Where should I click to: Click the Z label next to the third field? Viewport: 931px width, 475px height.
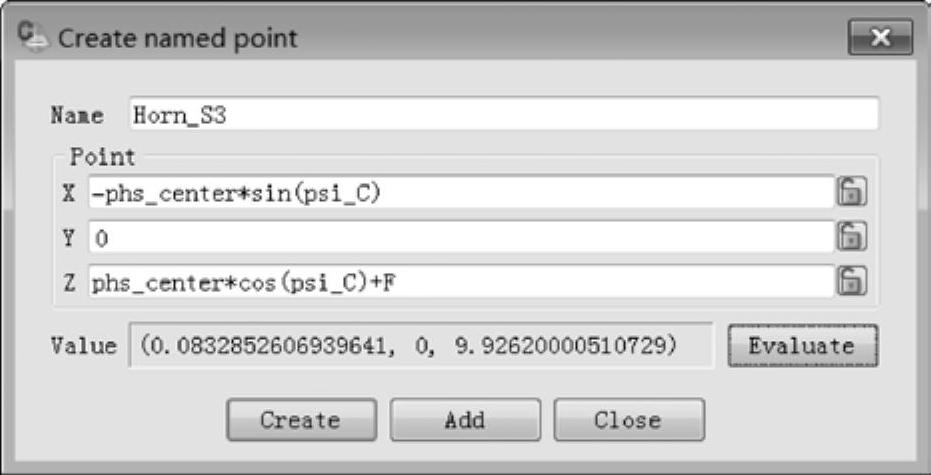click(x=69, y=283)
